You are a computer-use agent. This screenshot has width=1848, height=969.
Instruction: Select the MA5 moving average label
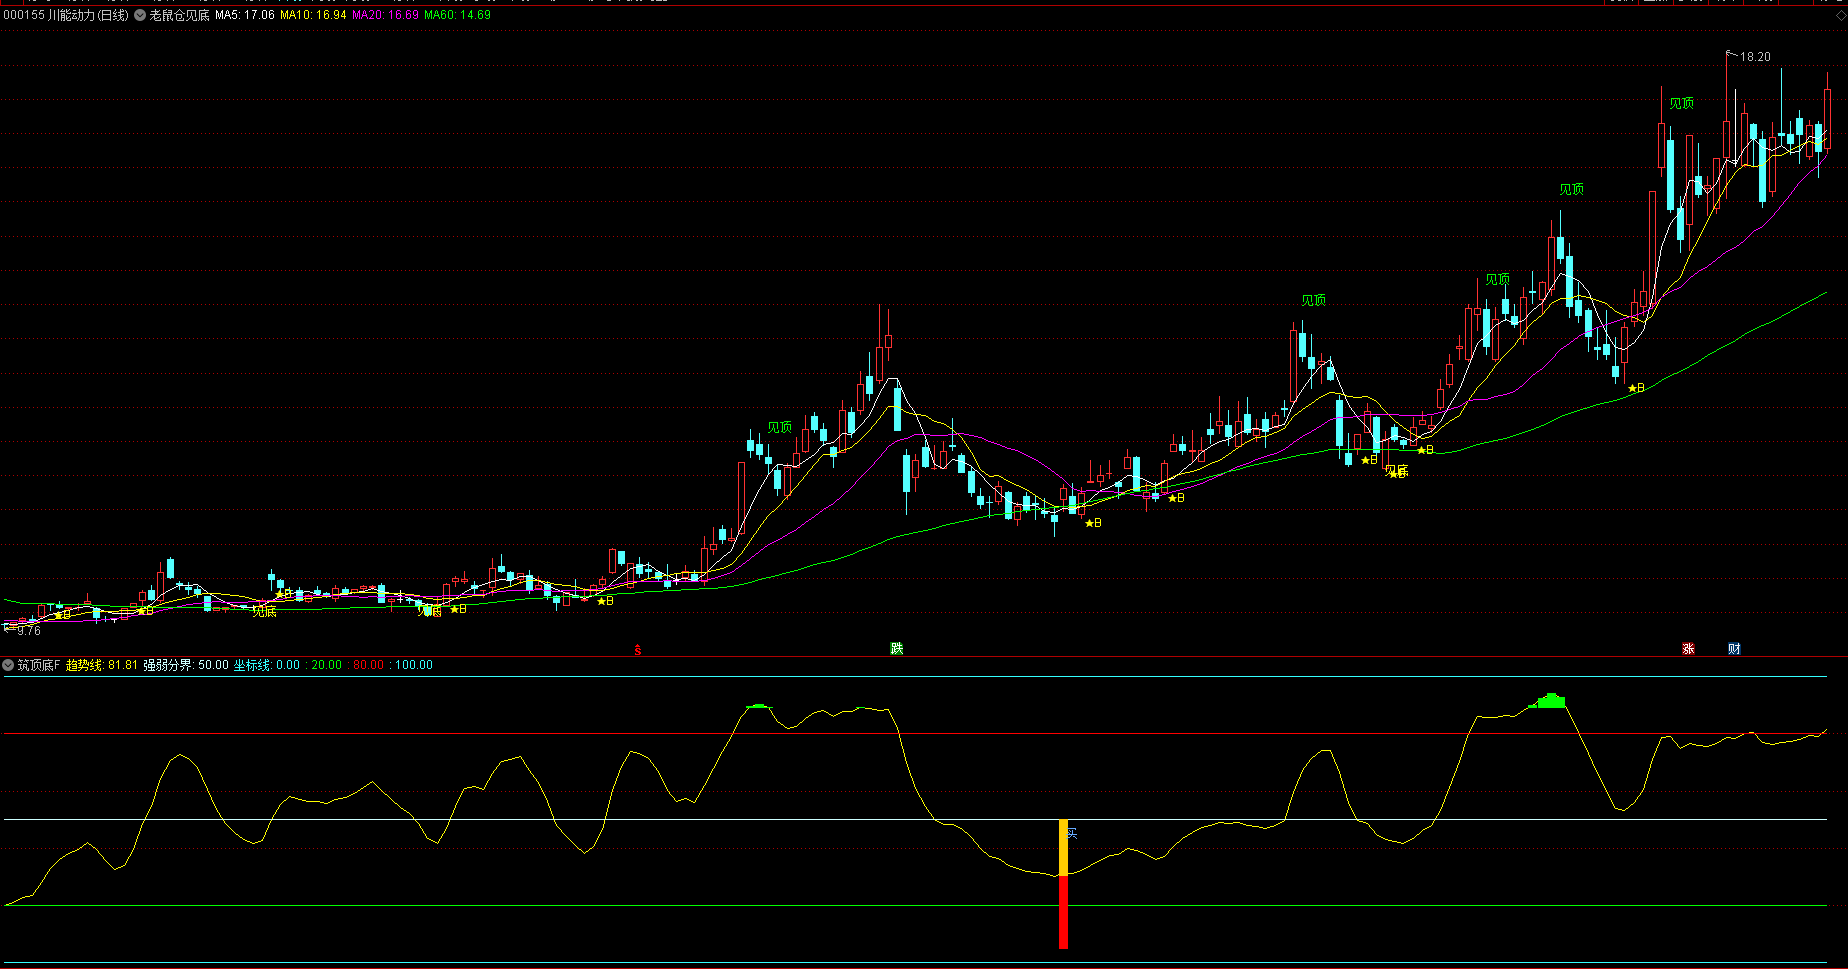click(x=244, y=15)
